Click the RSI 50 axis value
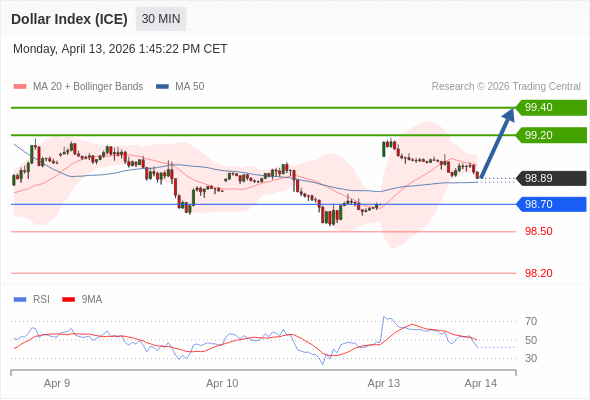 click(x=531, y=340)
